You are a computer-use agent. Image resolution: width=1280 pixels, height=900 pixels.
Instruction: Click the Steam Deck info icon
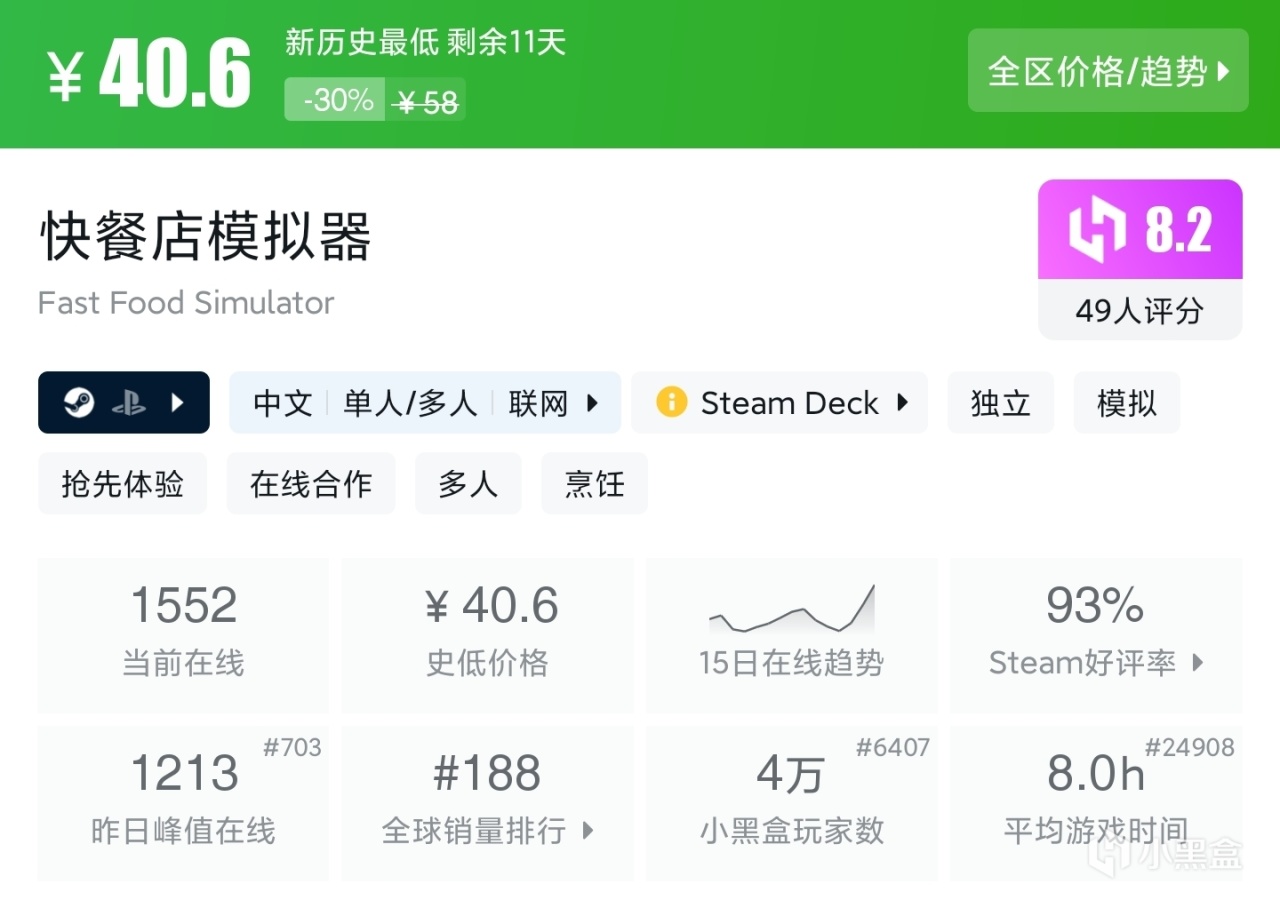click(x=671, y=403)
